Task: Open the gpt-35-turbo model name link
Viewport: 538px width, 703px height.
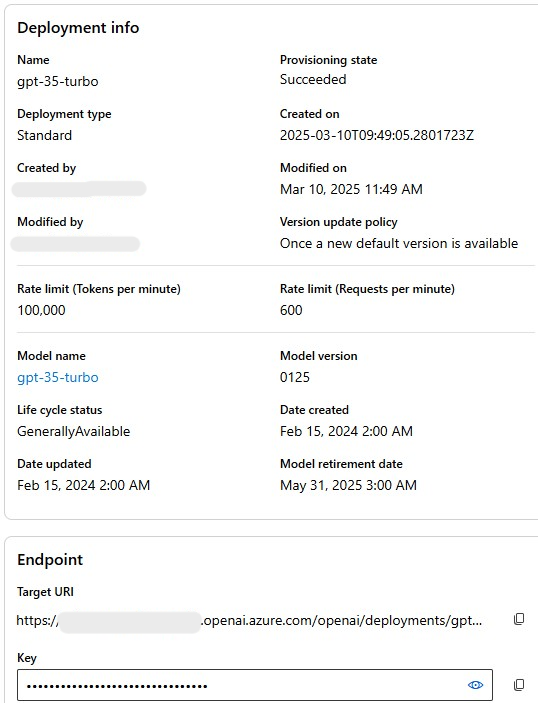Action: (57, 378)
